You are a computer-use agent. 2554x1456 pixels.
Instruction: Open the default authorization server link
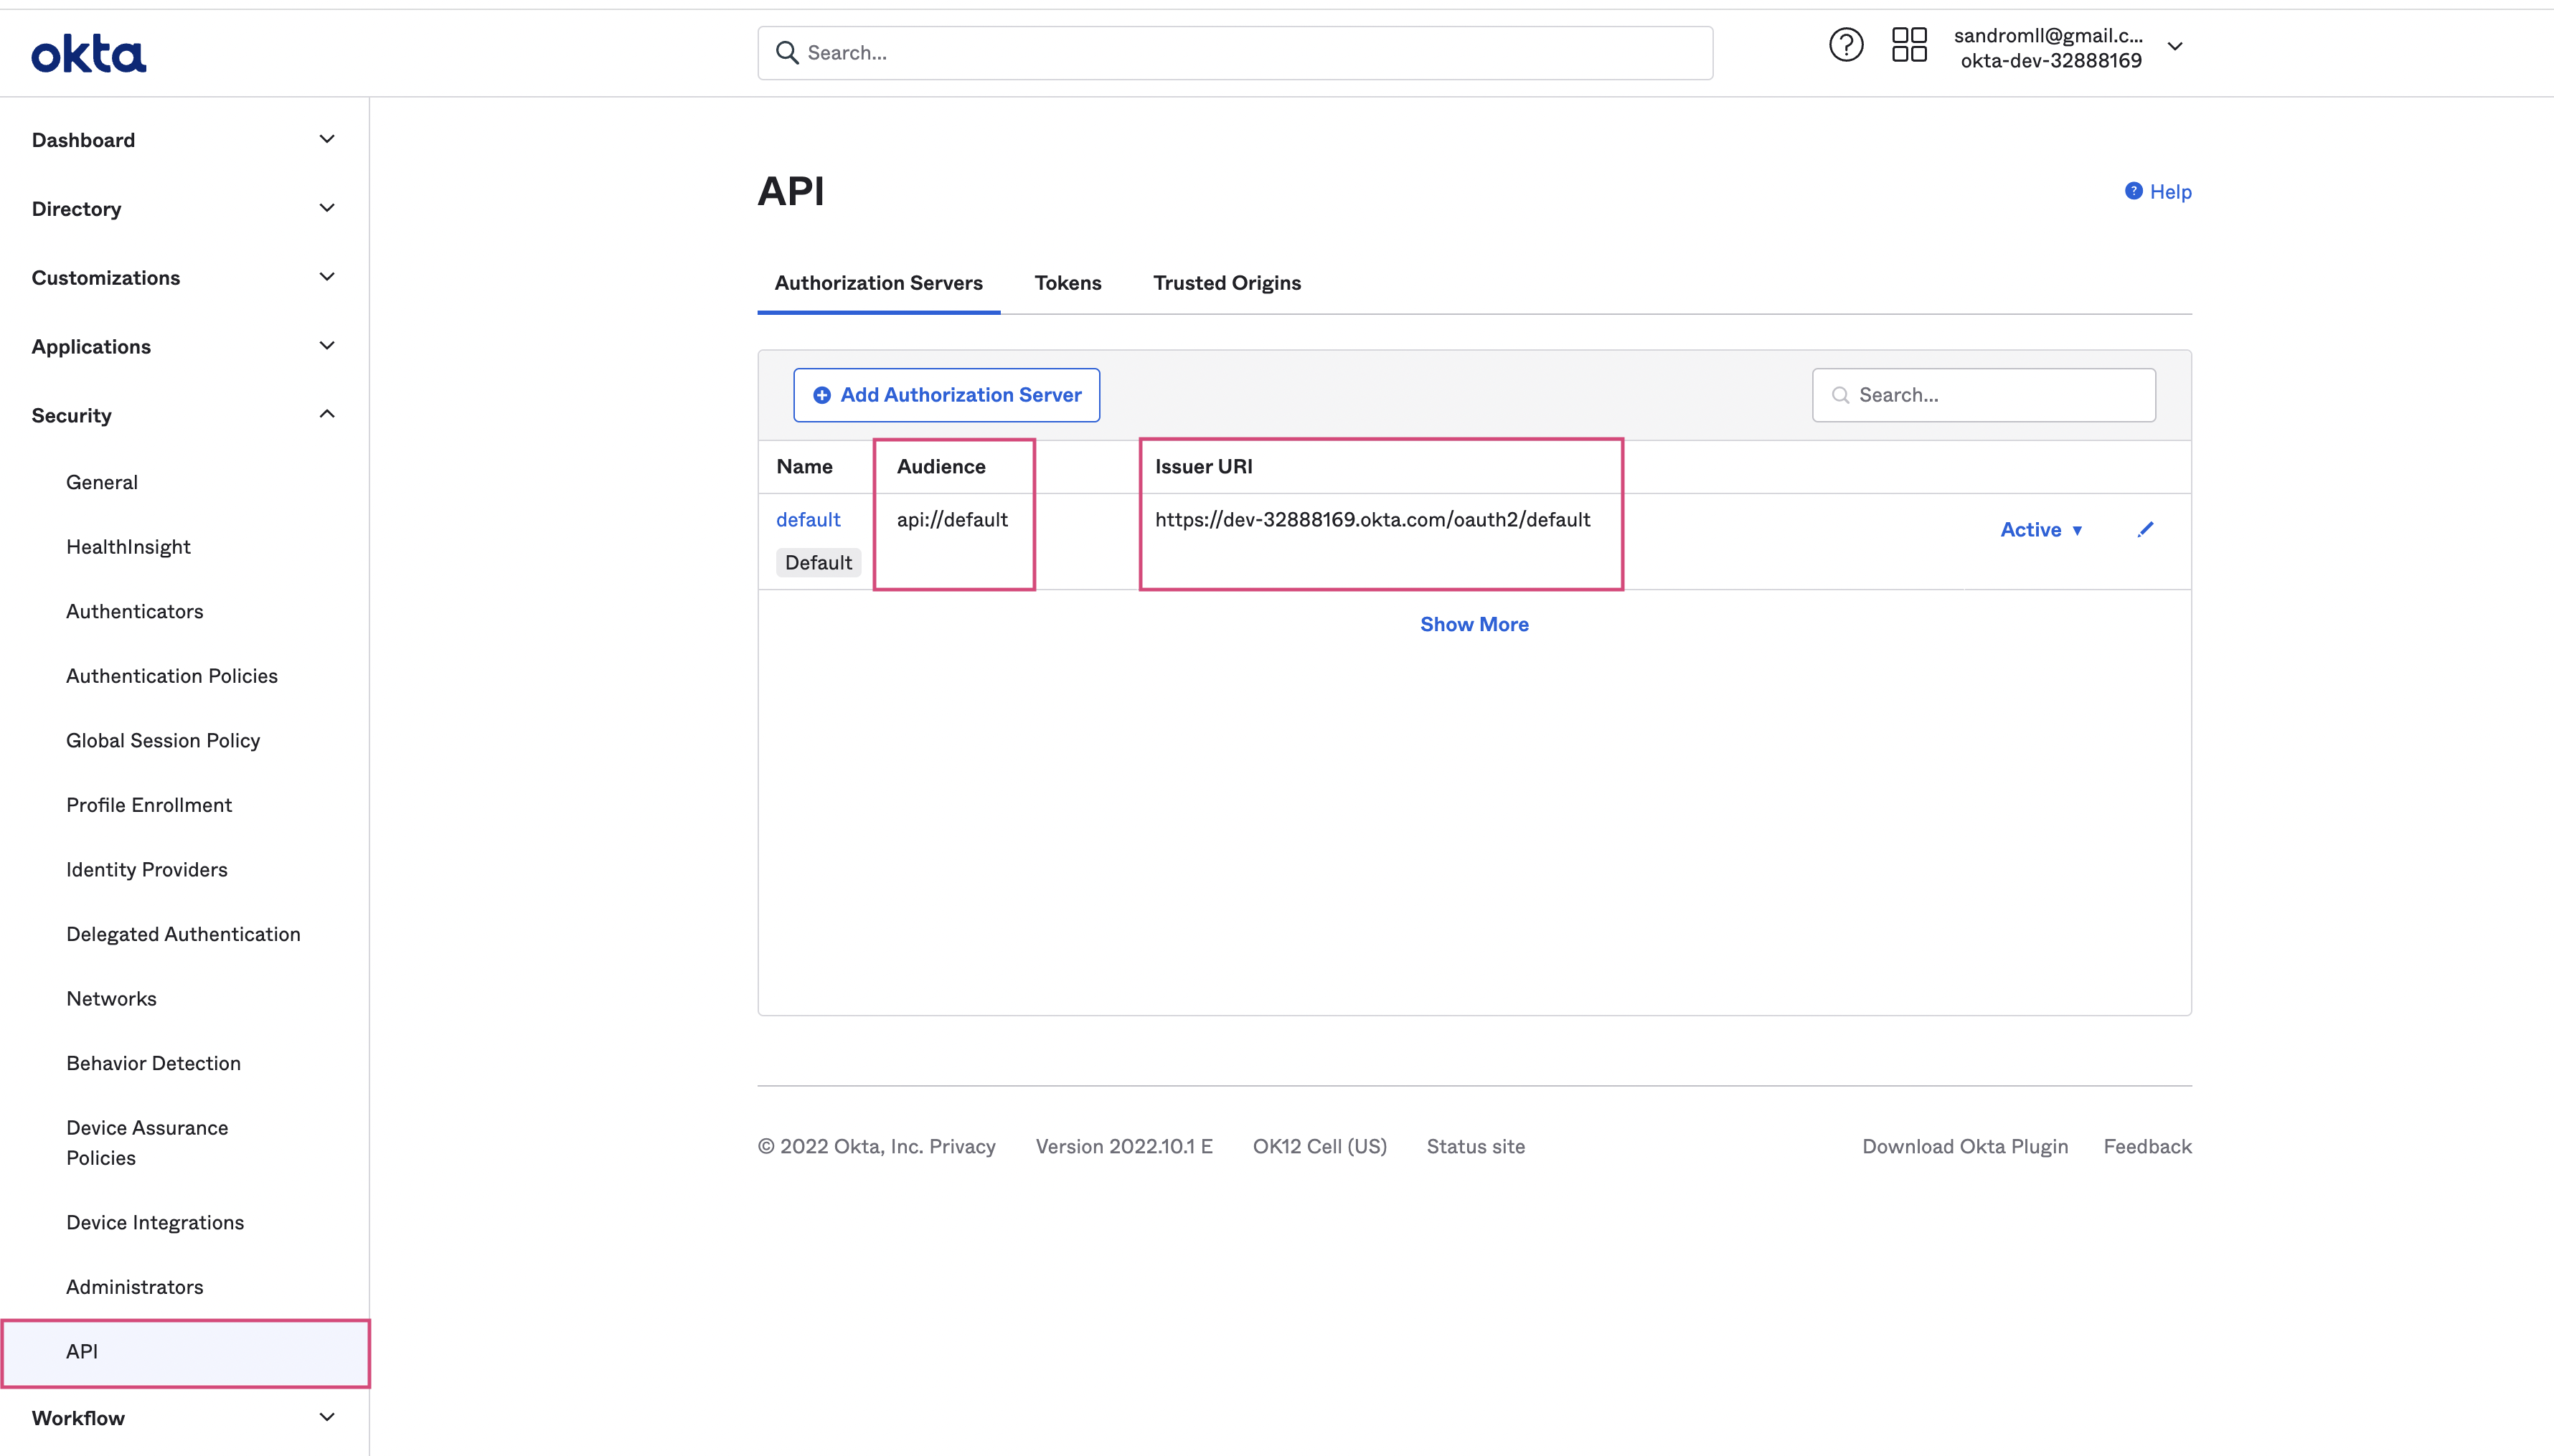click(x=807, y=519)
